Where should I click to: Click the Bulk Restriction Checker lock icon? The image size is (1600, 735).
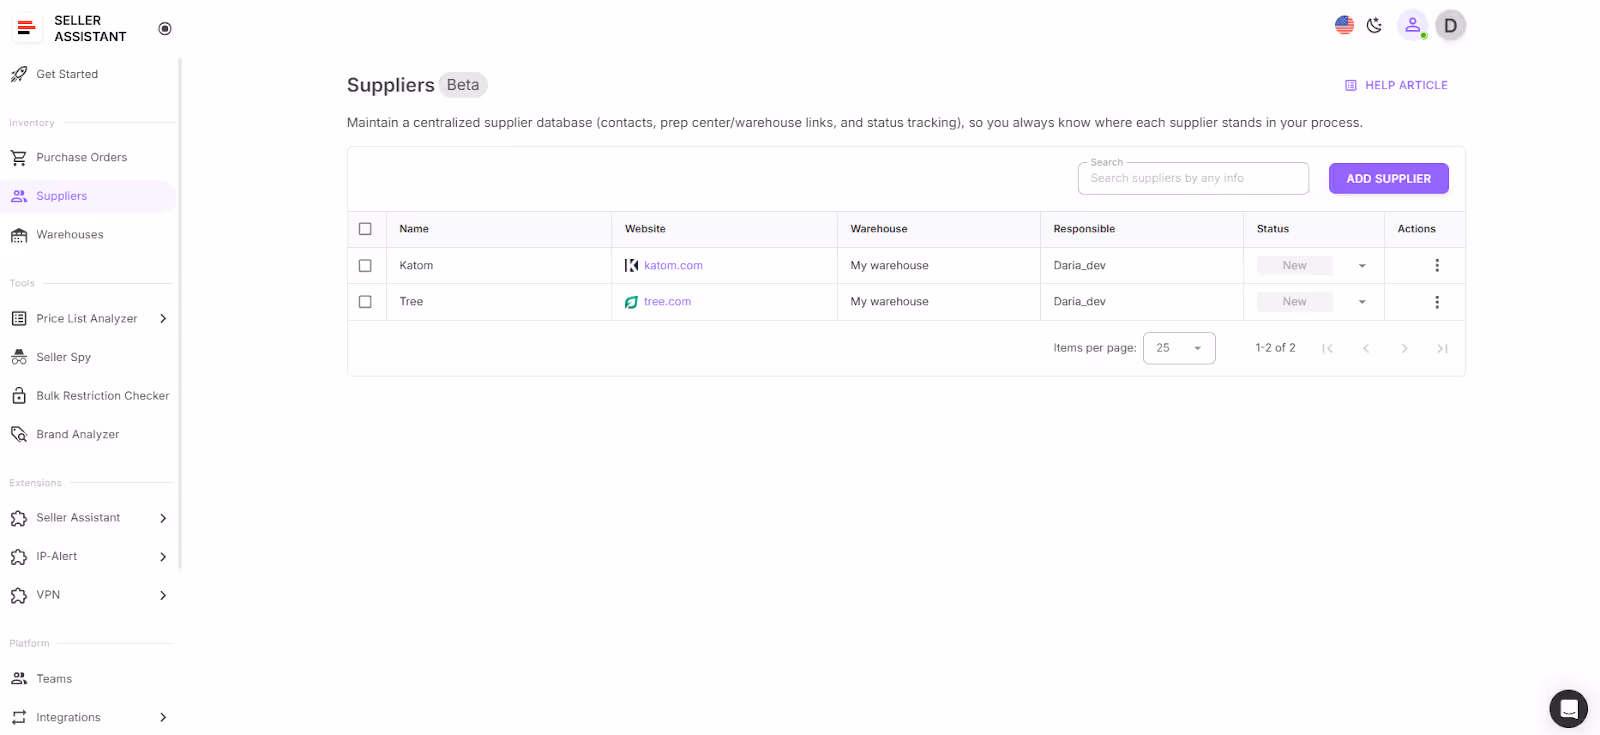pyautogui.click(x=19, y=396)
